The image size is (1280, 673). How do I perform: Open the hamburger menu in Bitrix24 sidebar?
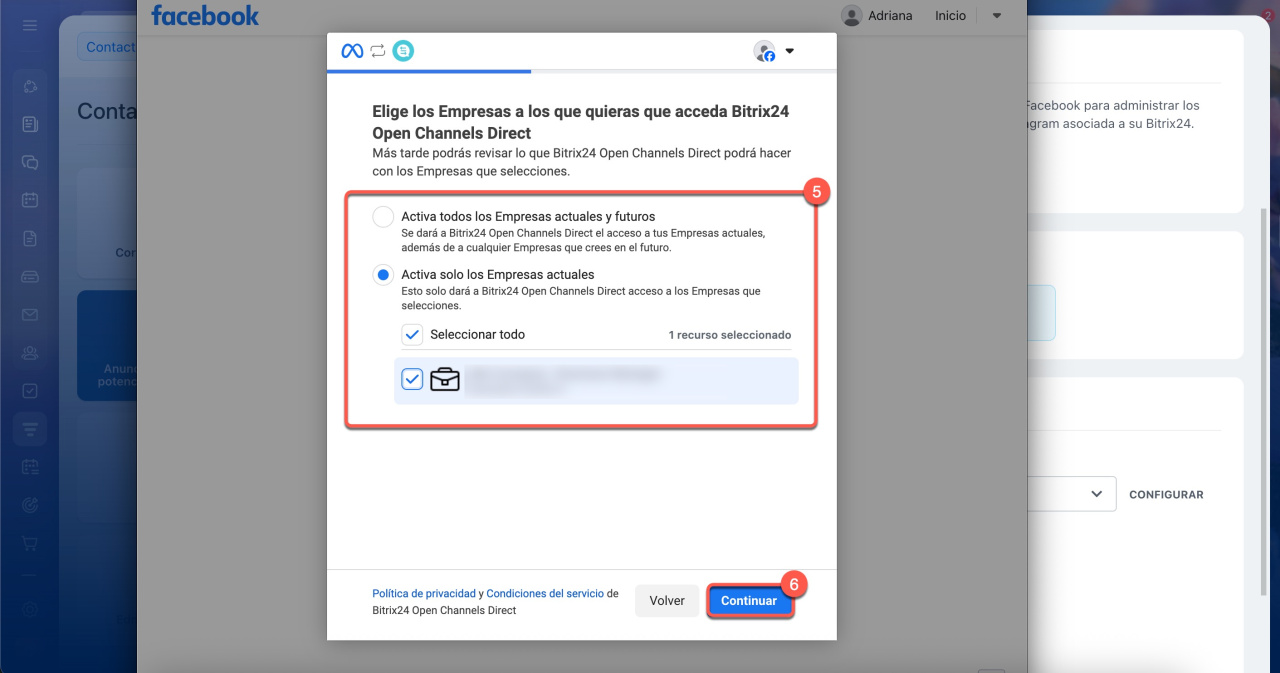pyautogui.click(x=30, y=24)
